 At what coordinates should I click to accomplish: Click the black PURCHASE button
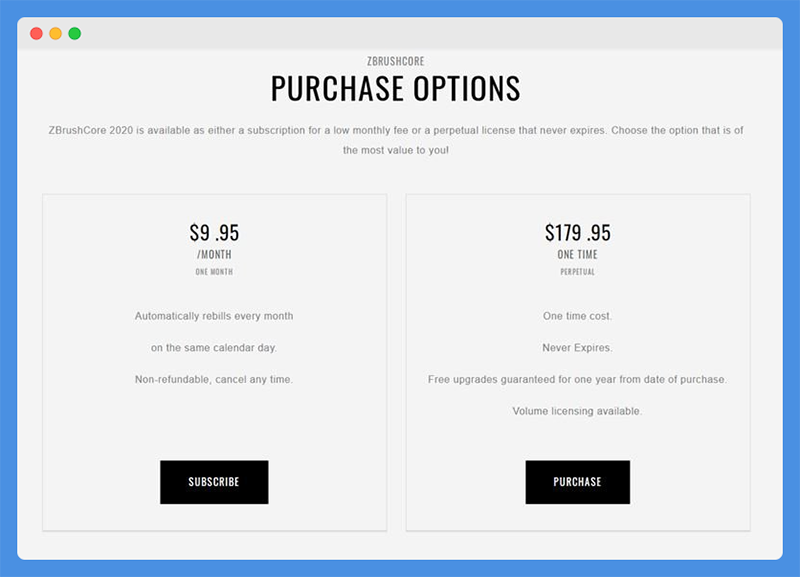tap(578, 482)
